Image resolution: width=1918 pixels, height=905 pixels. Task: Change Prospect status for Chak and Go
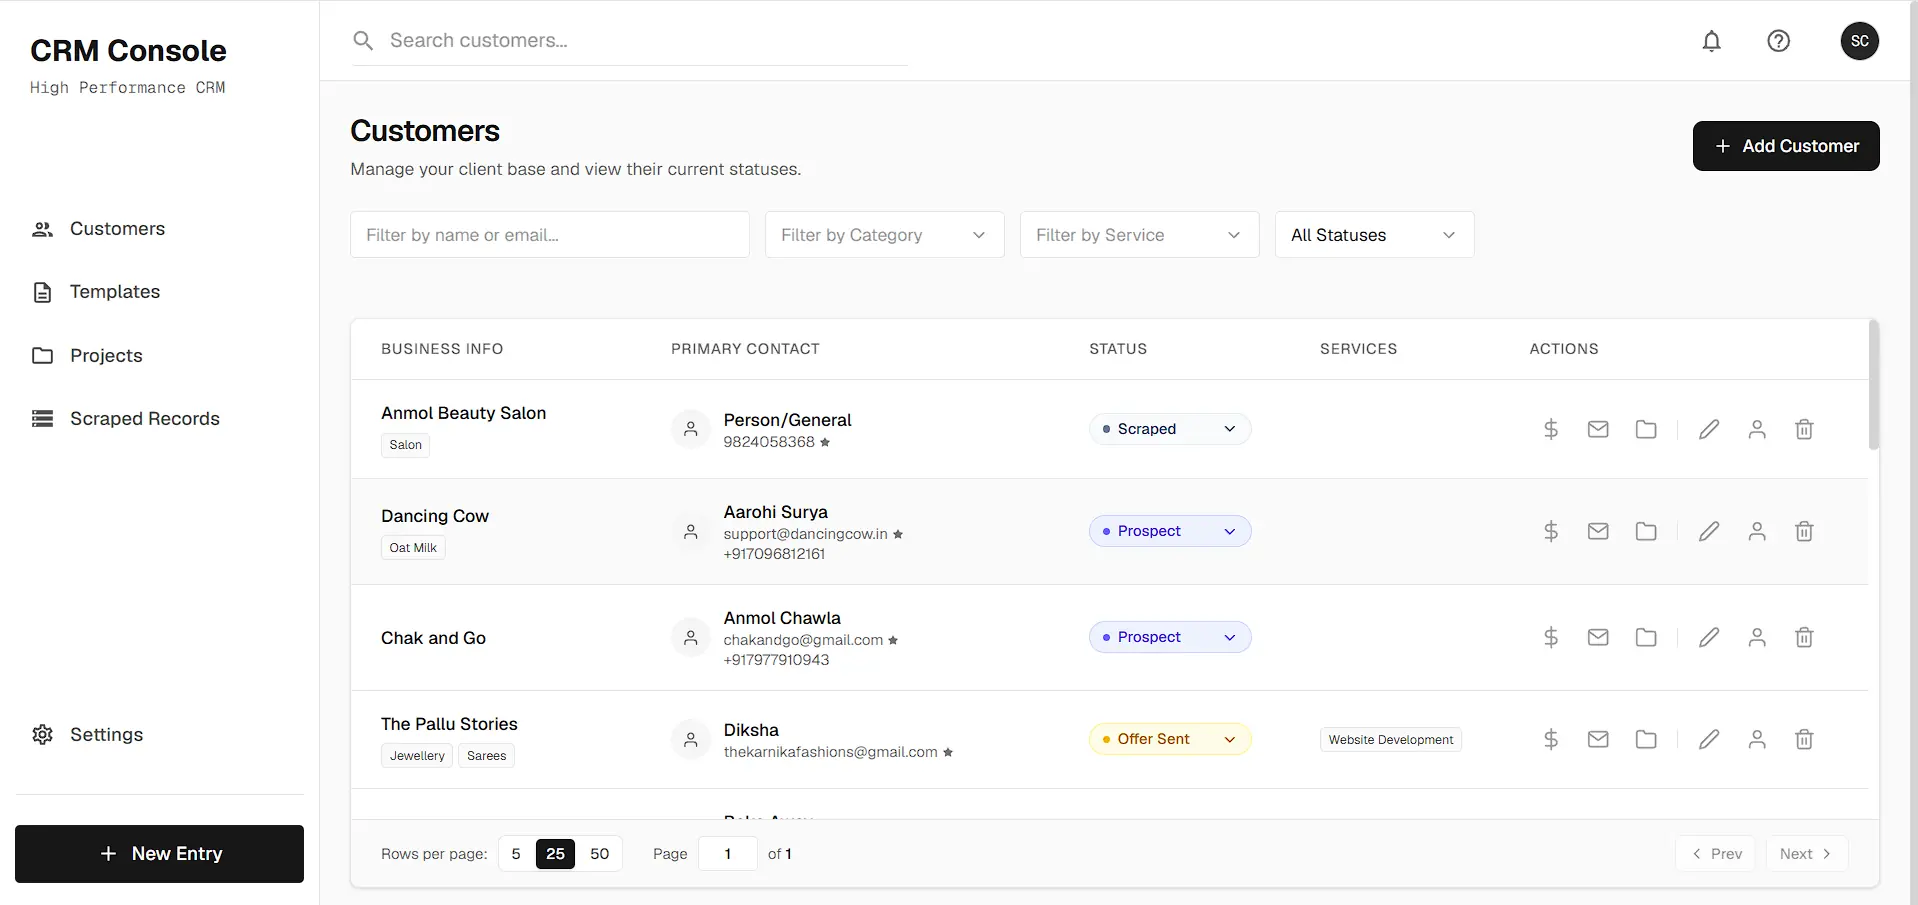click(x=1170, y=637)
